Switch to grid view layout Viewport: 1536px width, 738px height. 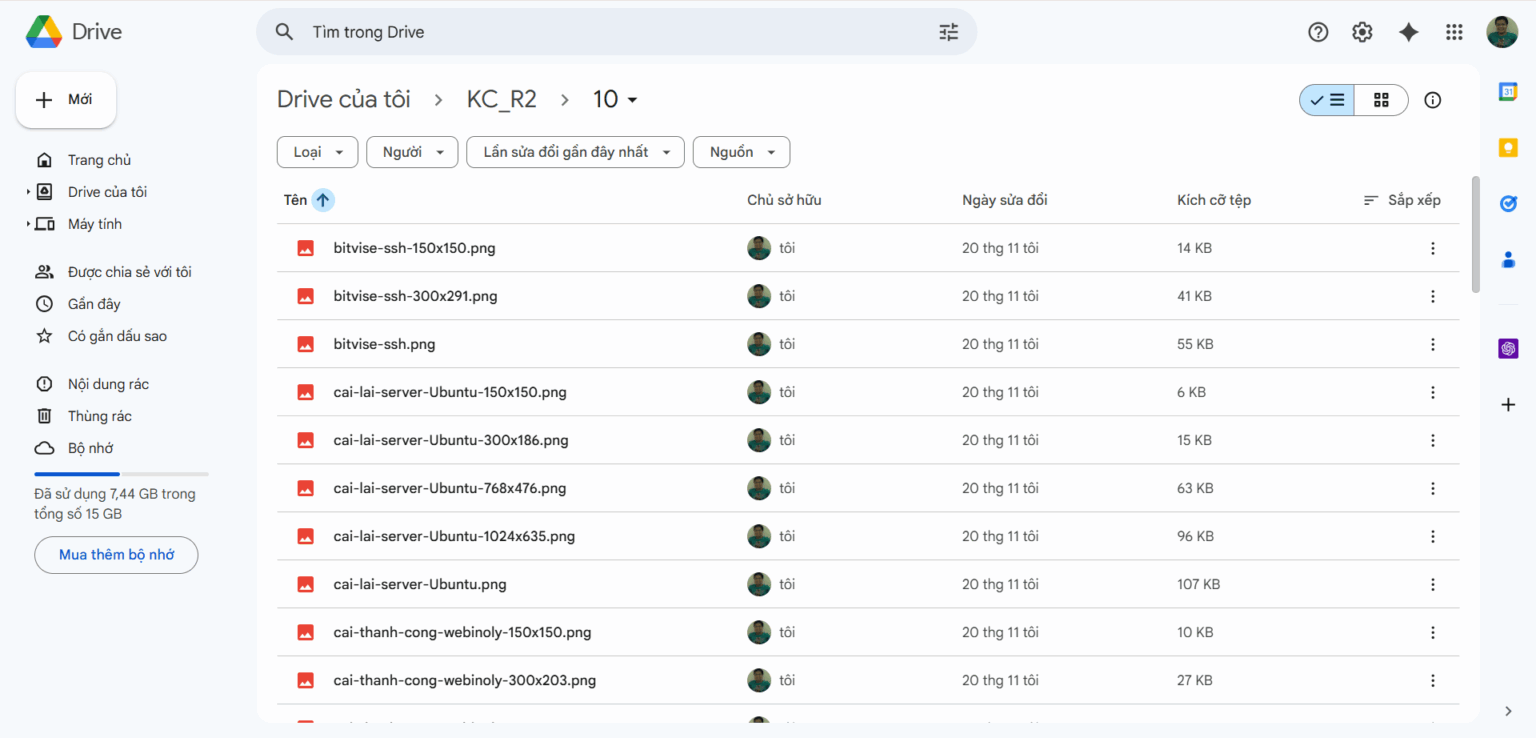pyautogui.click(x=1381, y=100)
